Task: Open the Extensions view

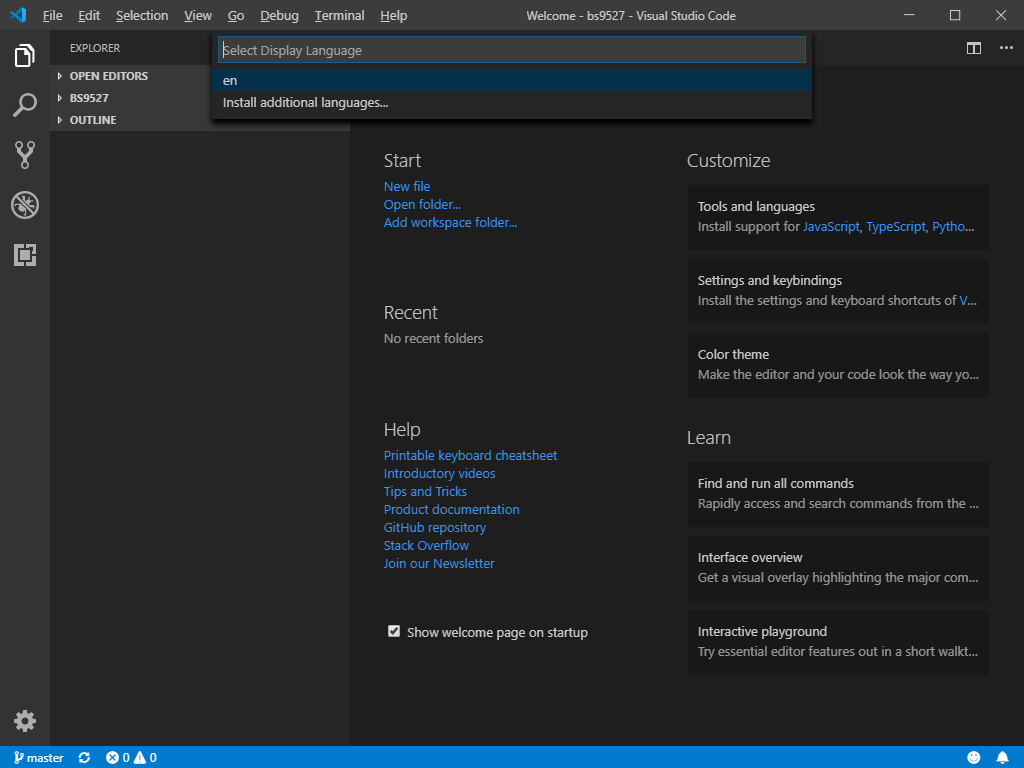Action: tap(25, 255)
